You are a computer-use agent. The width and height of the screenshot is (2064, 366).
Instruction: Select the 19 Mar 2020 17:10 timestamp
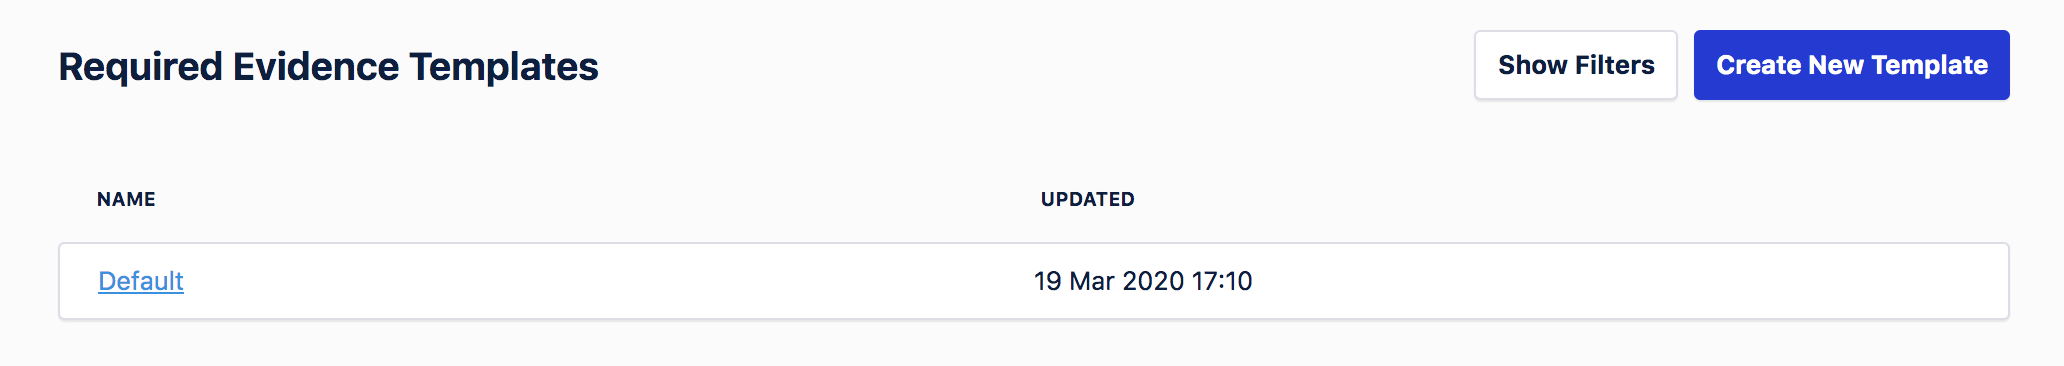1143,281
